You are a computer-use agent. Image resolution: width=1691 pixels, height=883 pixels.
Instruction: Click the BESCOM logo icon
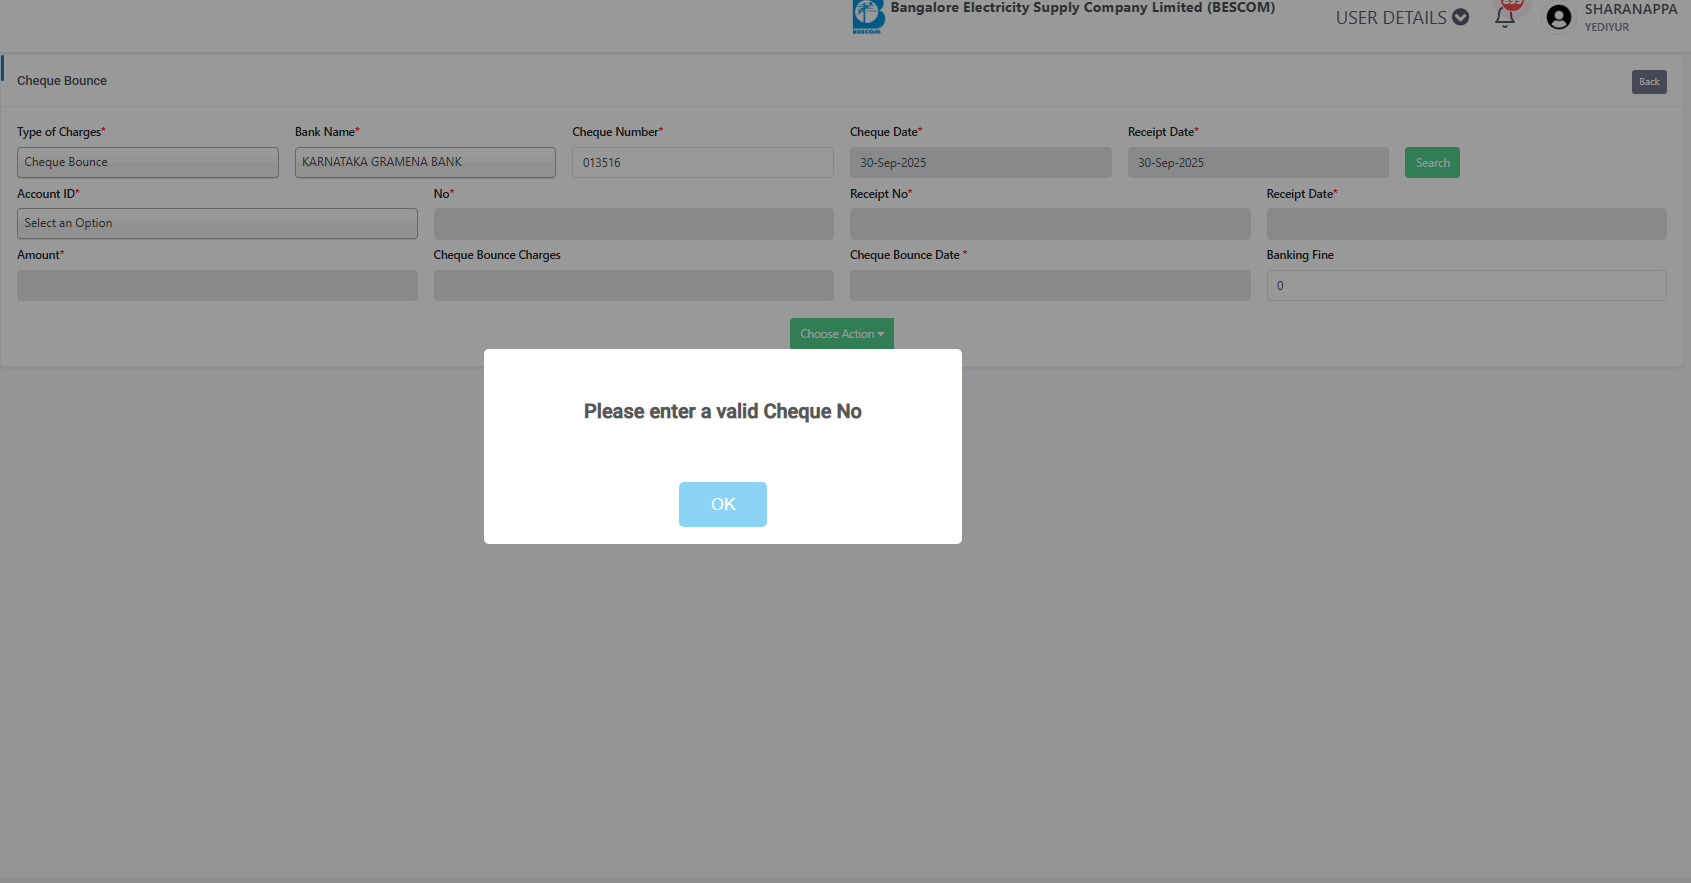[x=868, y=17]
